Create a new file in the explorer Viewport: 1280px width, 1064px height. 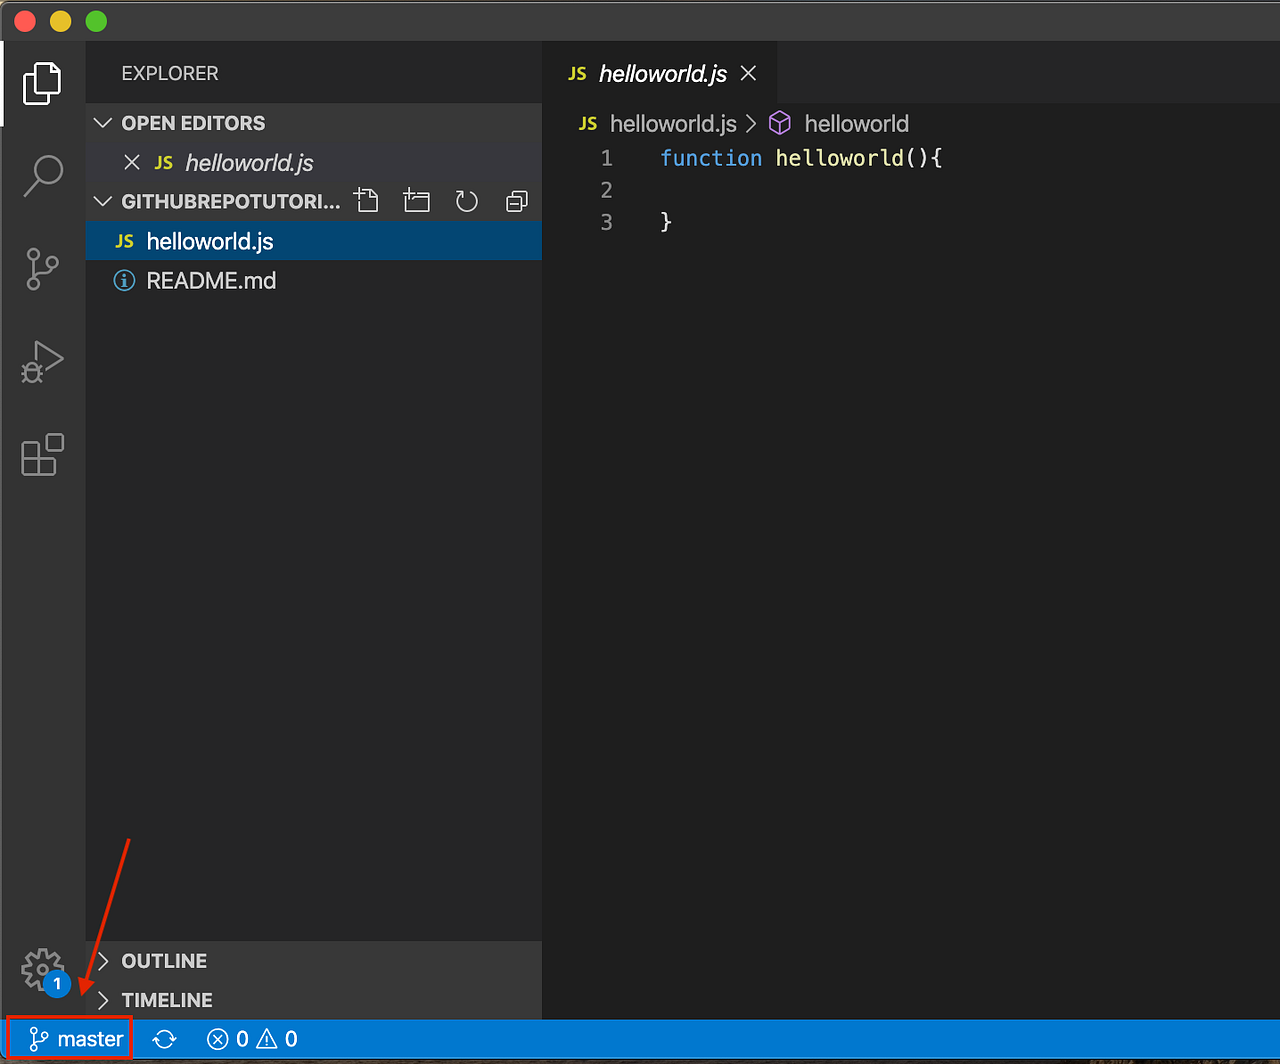click(x=366, y=200)
